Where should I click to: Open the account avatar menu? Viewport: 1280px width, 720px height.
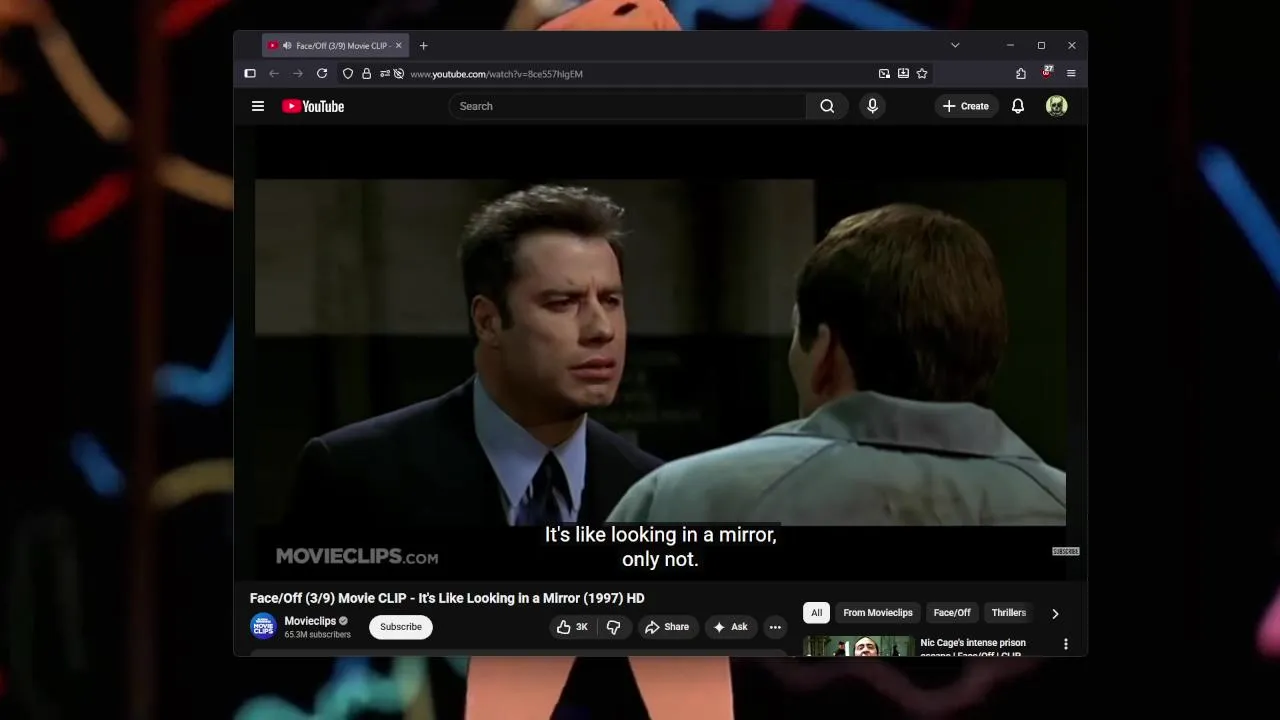pyautogui.click(x=1056, y=106)
